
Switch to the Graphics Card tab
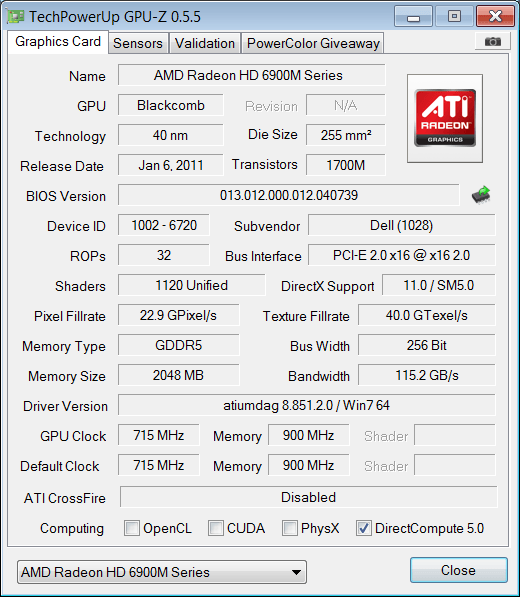pos(58,42)
